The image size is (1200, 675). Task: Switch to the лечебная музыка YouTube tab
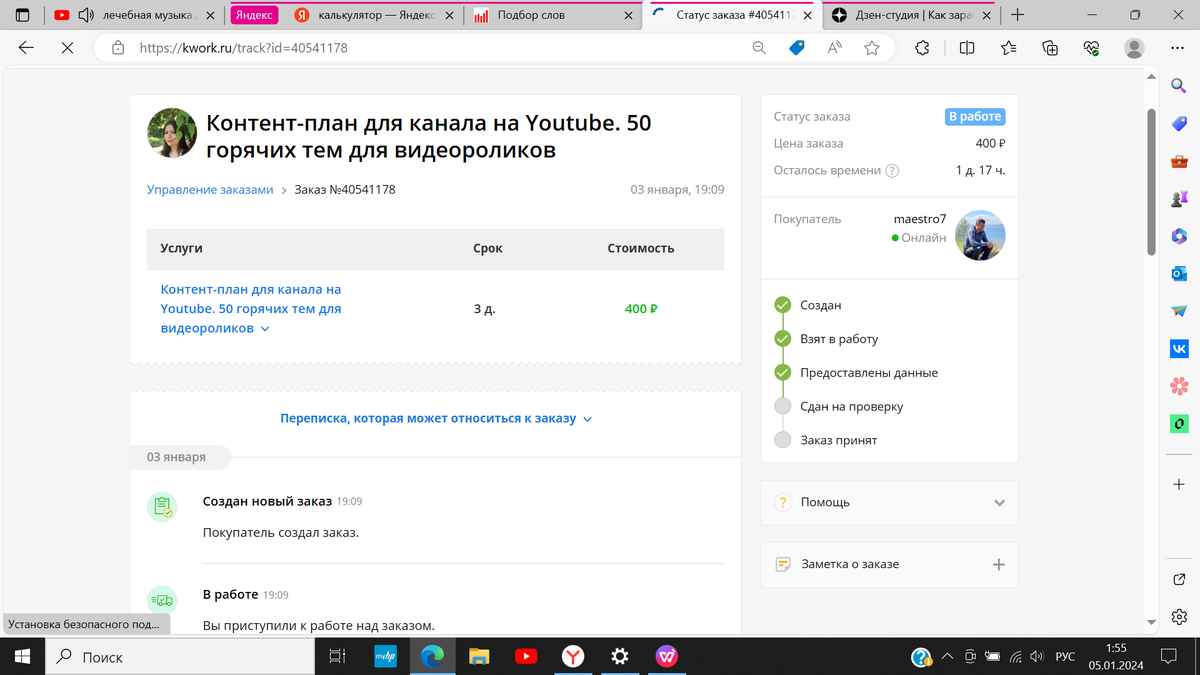coord(136,15)
